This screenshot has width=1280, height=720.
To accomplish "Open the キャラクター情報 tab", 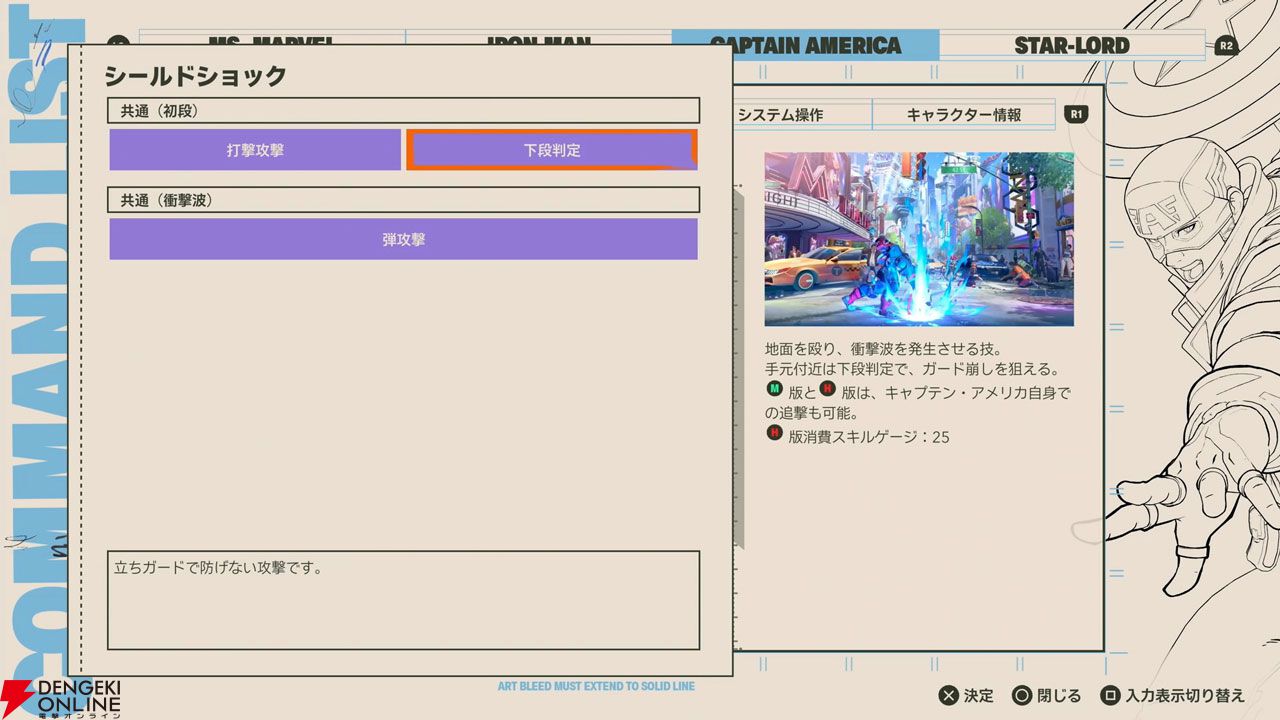I will coord(964,115).
